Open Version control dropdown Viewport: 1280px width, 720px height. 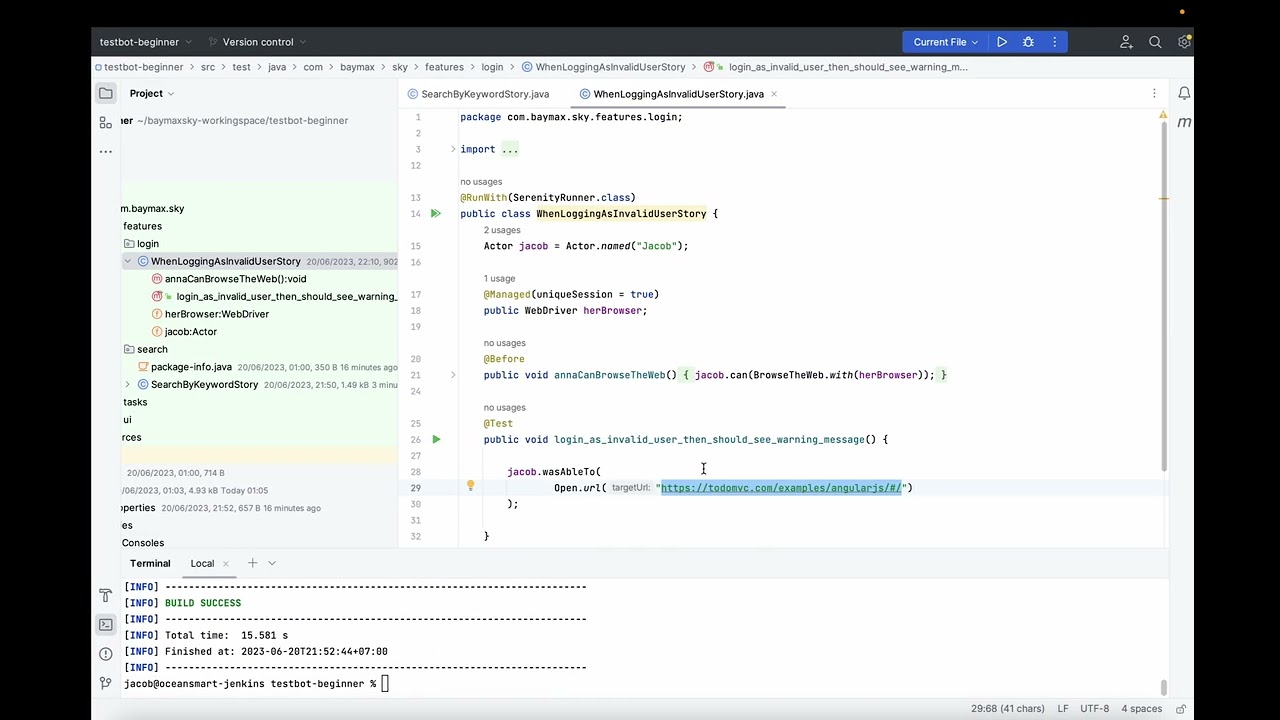[257, 42]
